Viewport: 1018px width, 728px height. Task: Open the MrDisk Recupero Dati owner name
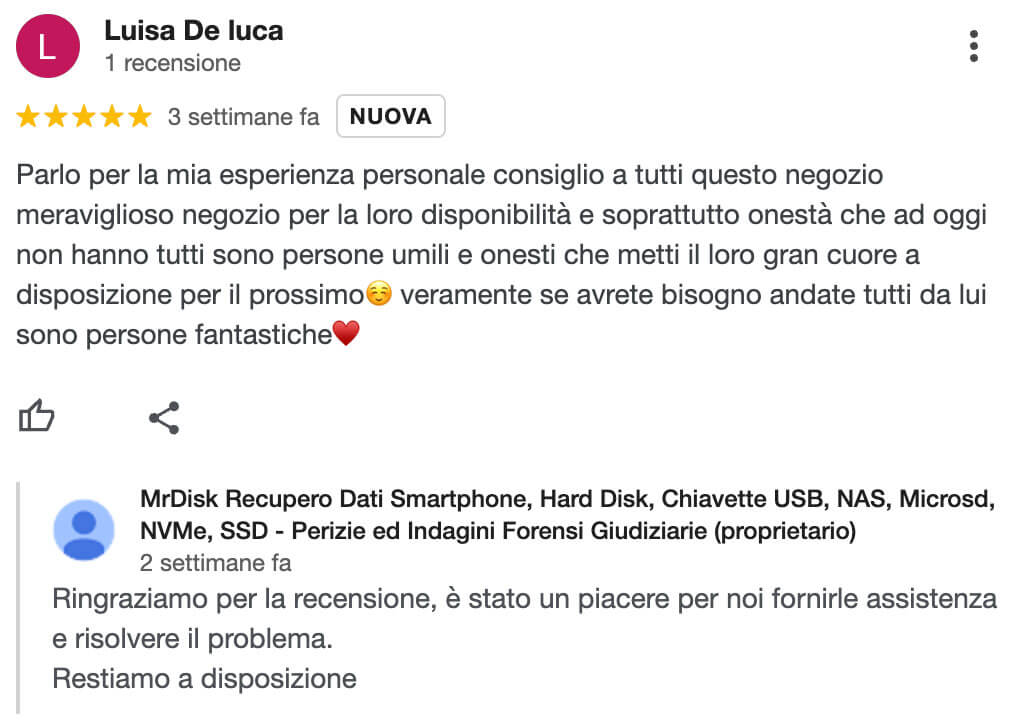coord(567,515)
